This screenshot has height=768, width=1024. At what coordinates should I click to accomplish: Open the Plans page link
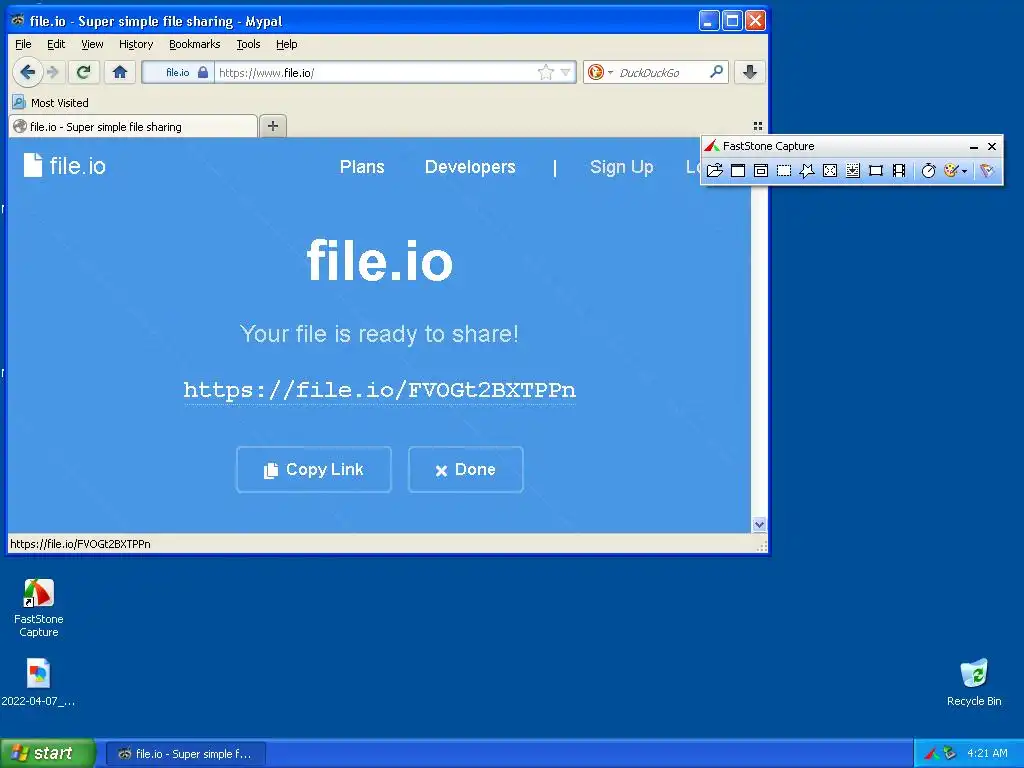362,167
